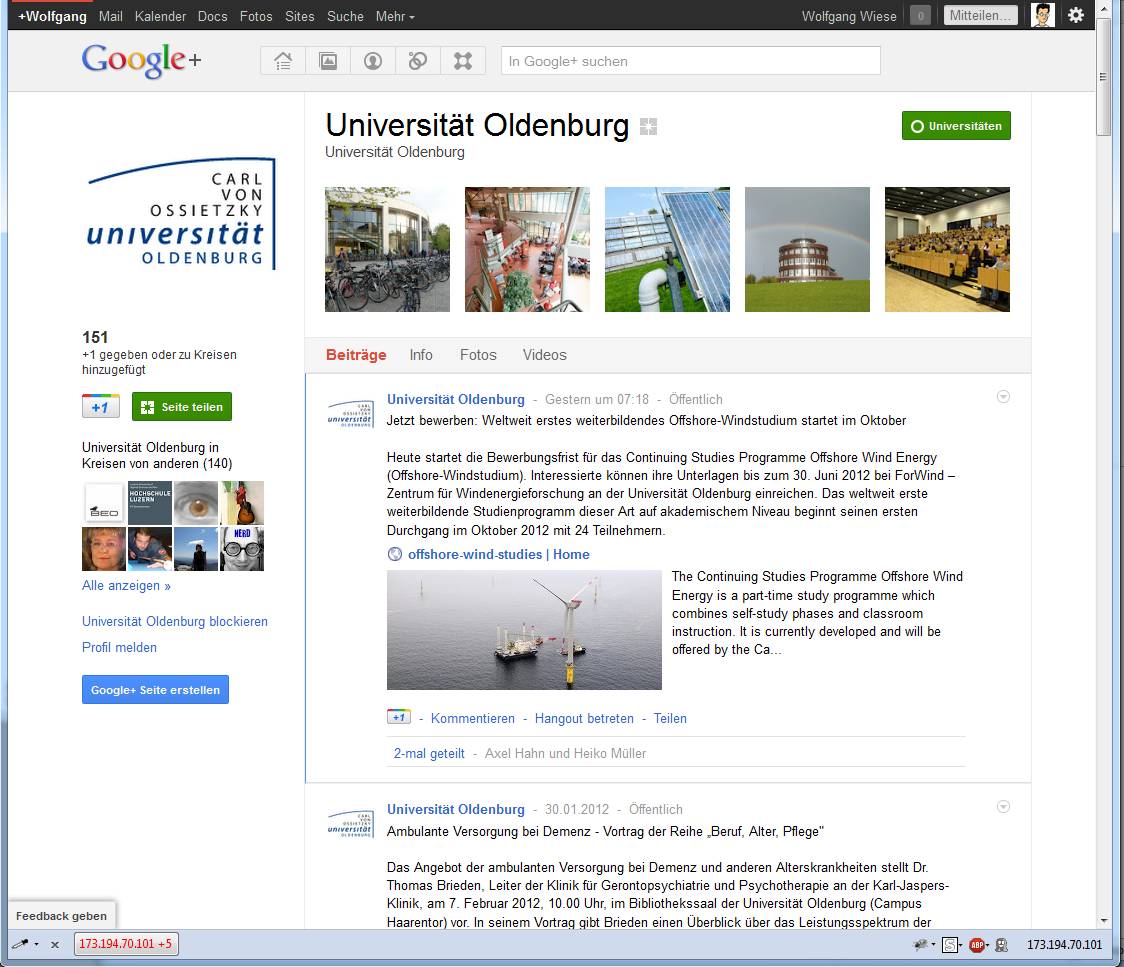Screen dimensions: 1124x967
Task: Open Sites in the top navigation bar
Action: pyautogui.click(x=300, y=16)
